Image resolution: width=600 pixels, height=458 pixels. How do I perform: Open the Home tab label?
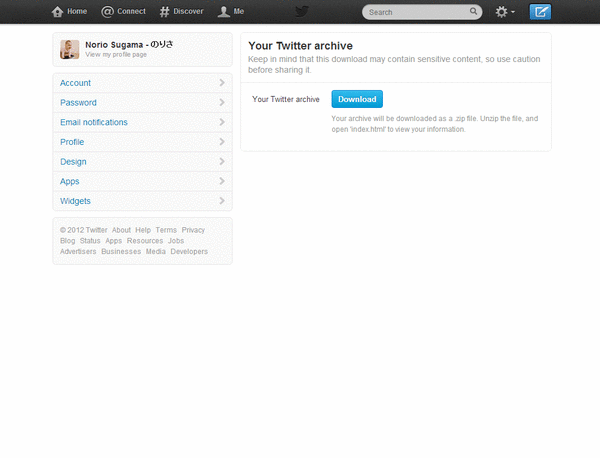[x=77, y=11]
